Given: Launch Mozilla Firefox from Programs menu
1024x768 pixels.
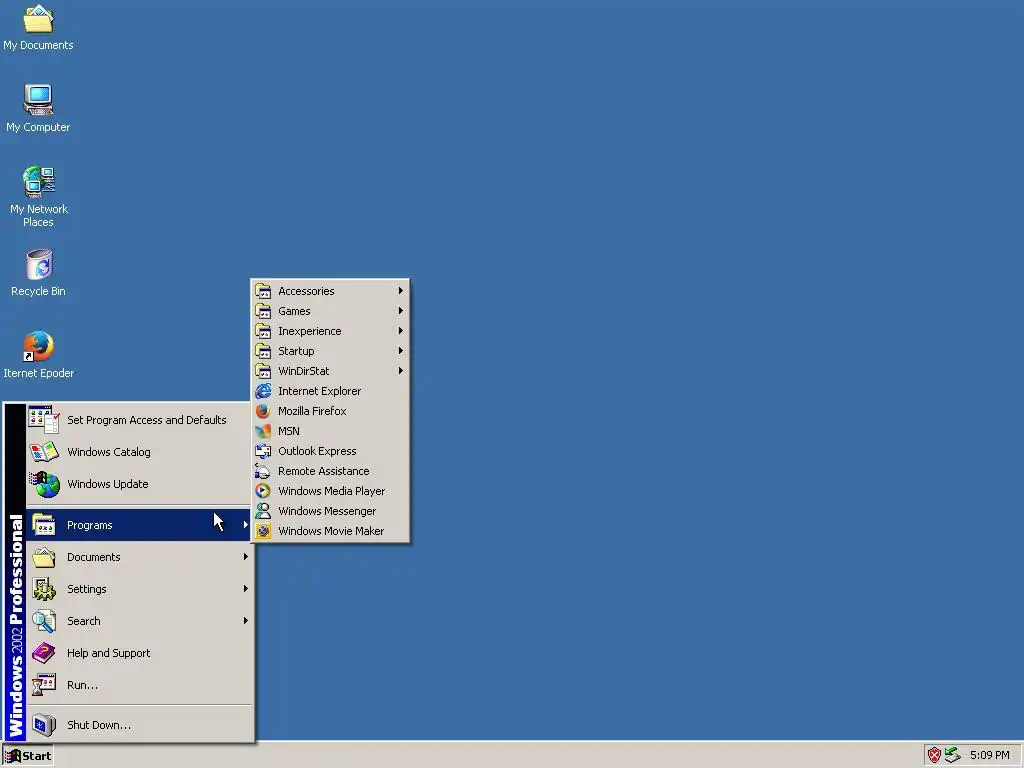Looking at the screenshot, I should pyautogui.click(x=330, y=411).
